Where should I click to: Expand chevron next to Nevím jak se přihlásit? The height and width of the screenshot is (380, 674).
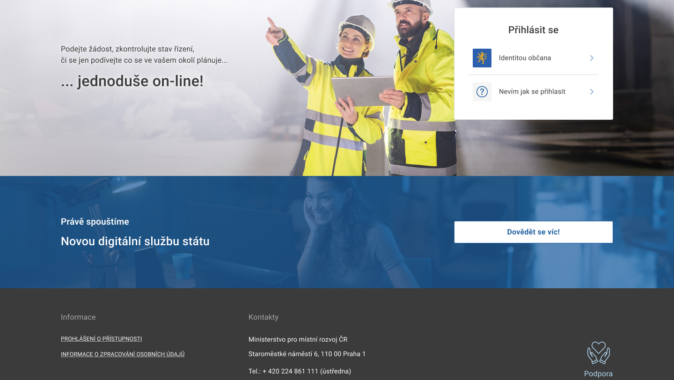[x=591, y=92]
